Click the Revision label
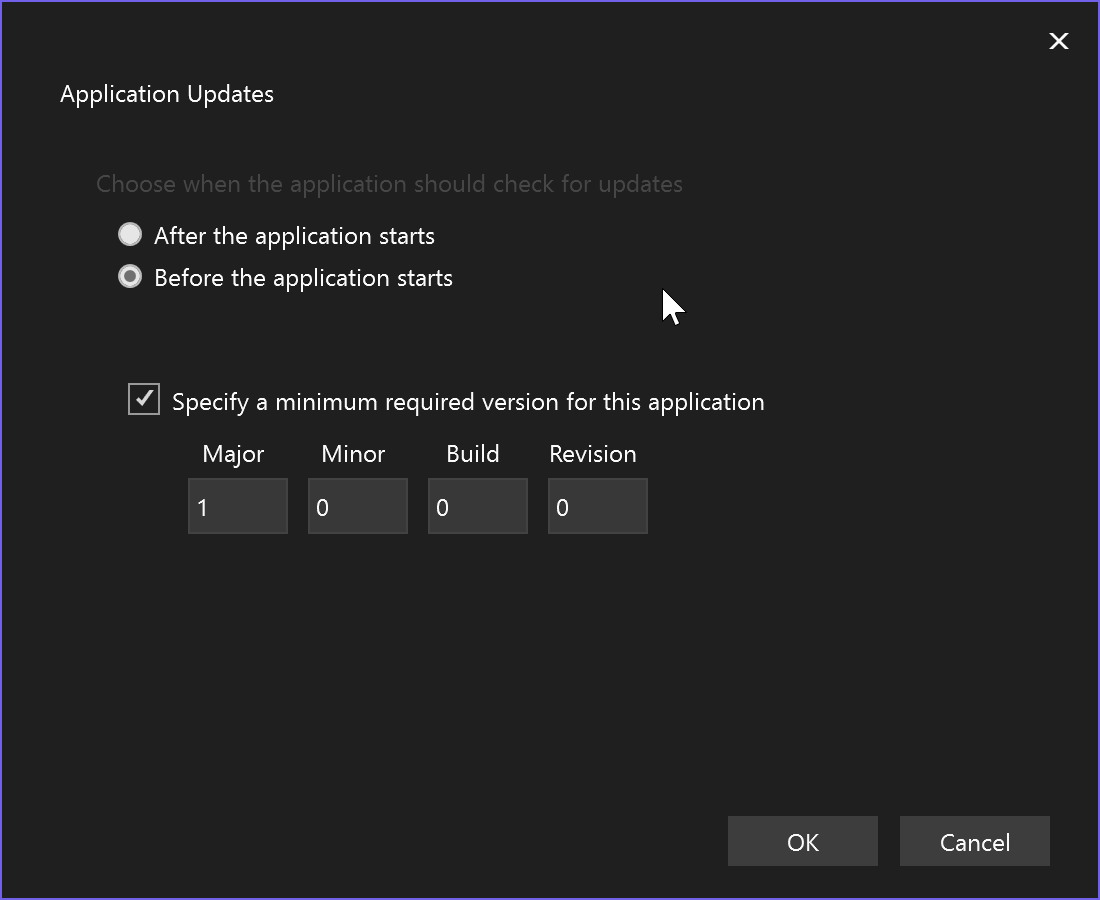The height and width of the screenshot is (900, 1100). [x=593, y=455]
